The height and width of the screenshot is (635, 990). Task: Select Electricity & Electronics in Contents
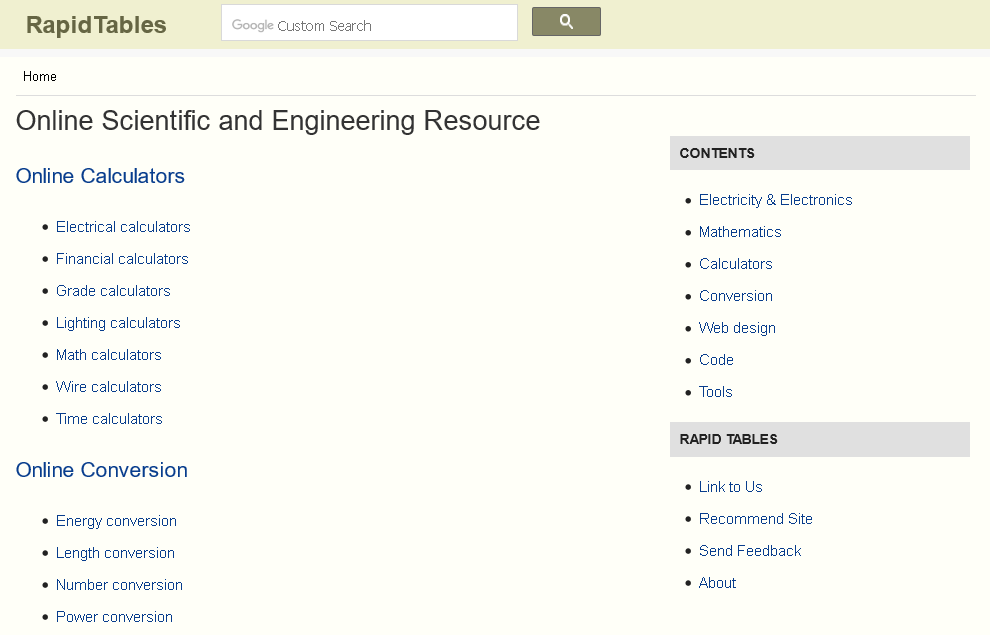coord(775,200)
